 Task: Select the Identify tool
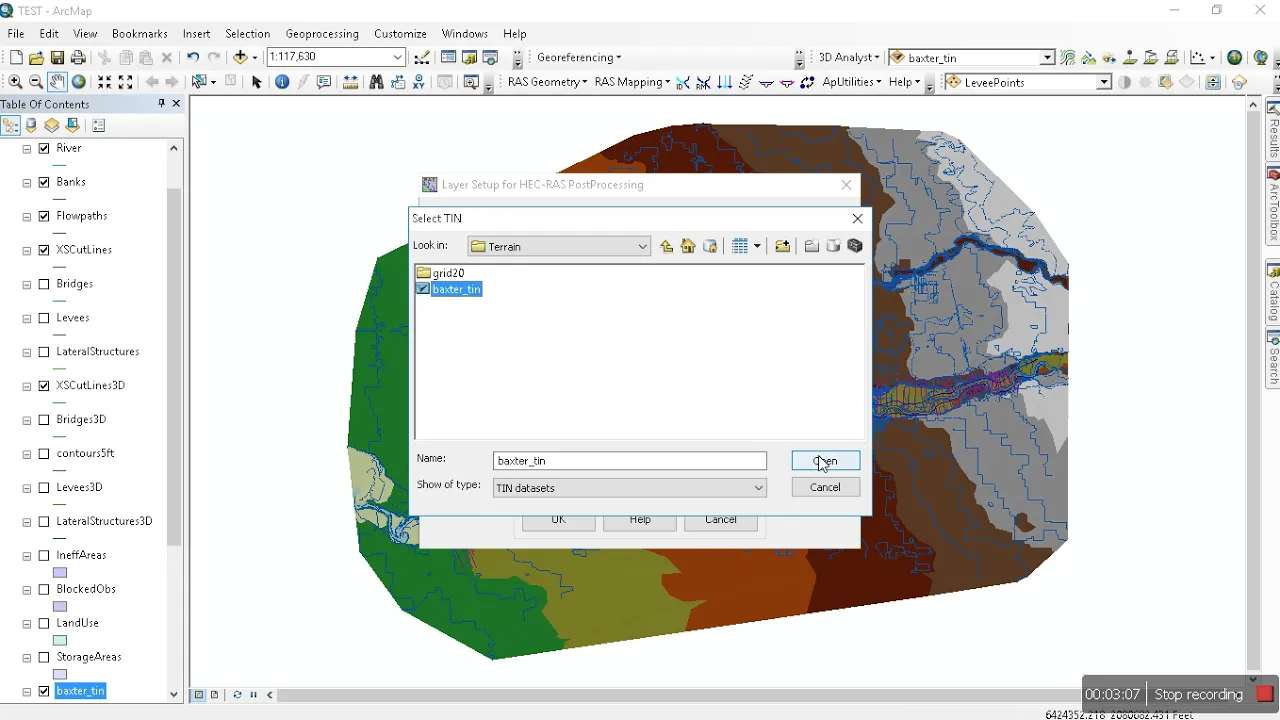click(x=282, y=82)
